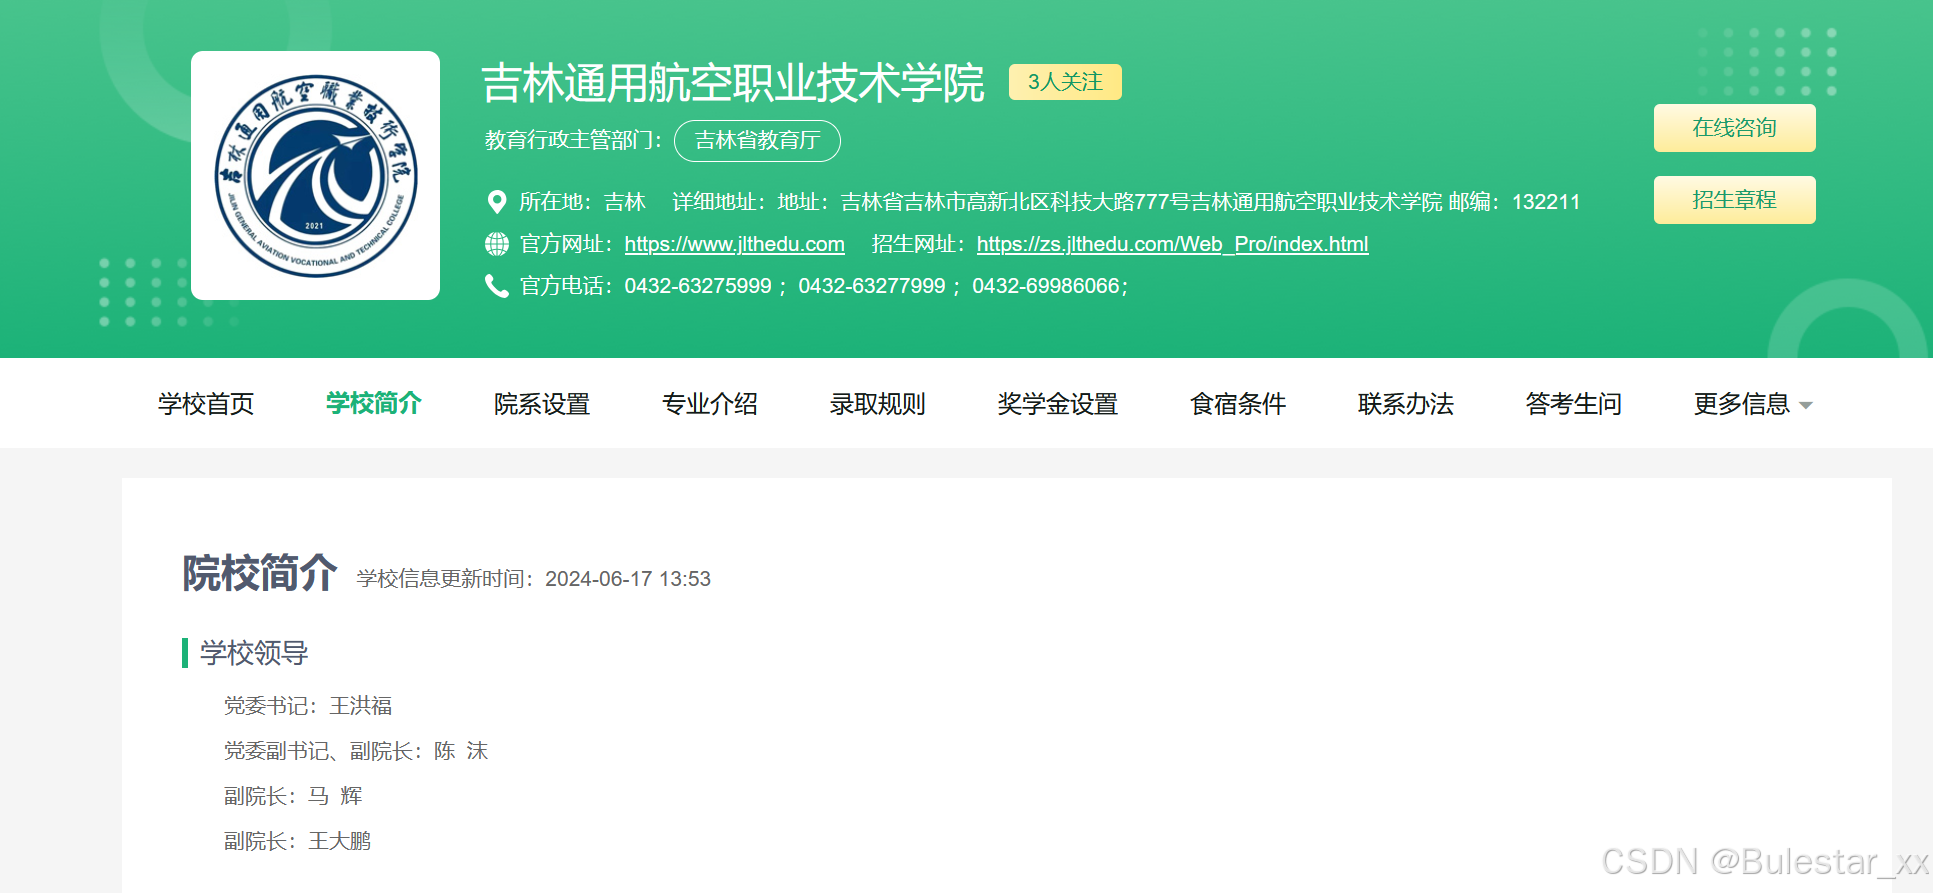Click the 所在地：吉林 location text

pos(582,202)
